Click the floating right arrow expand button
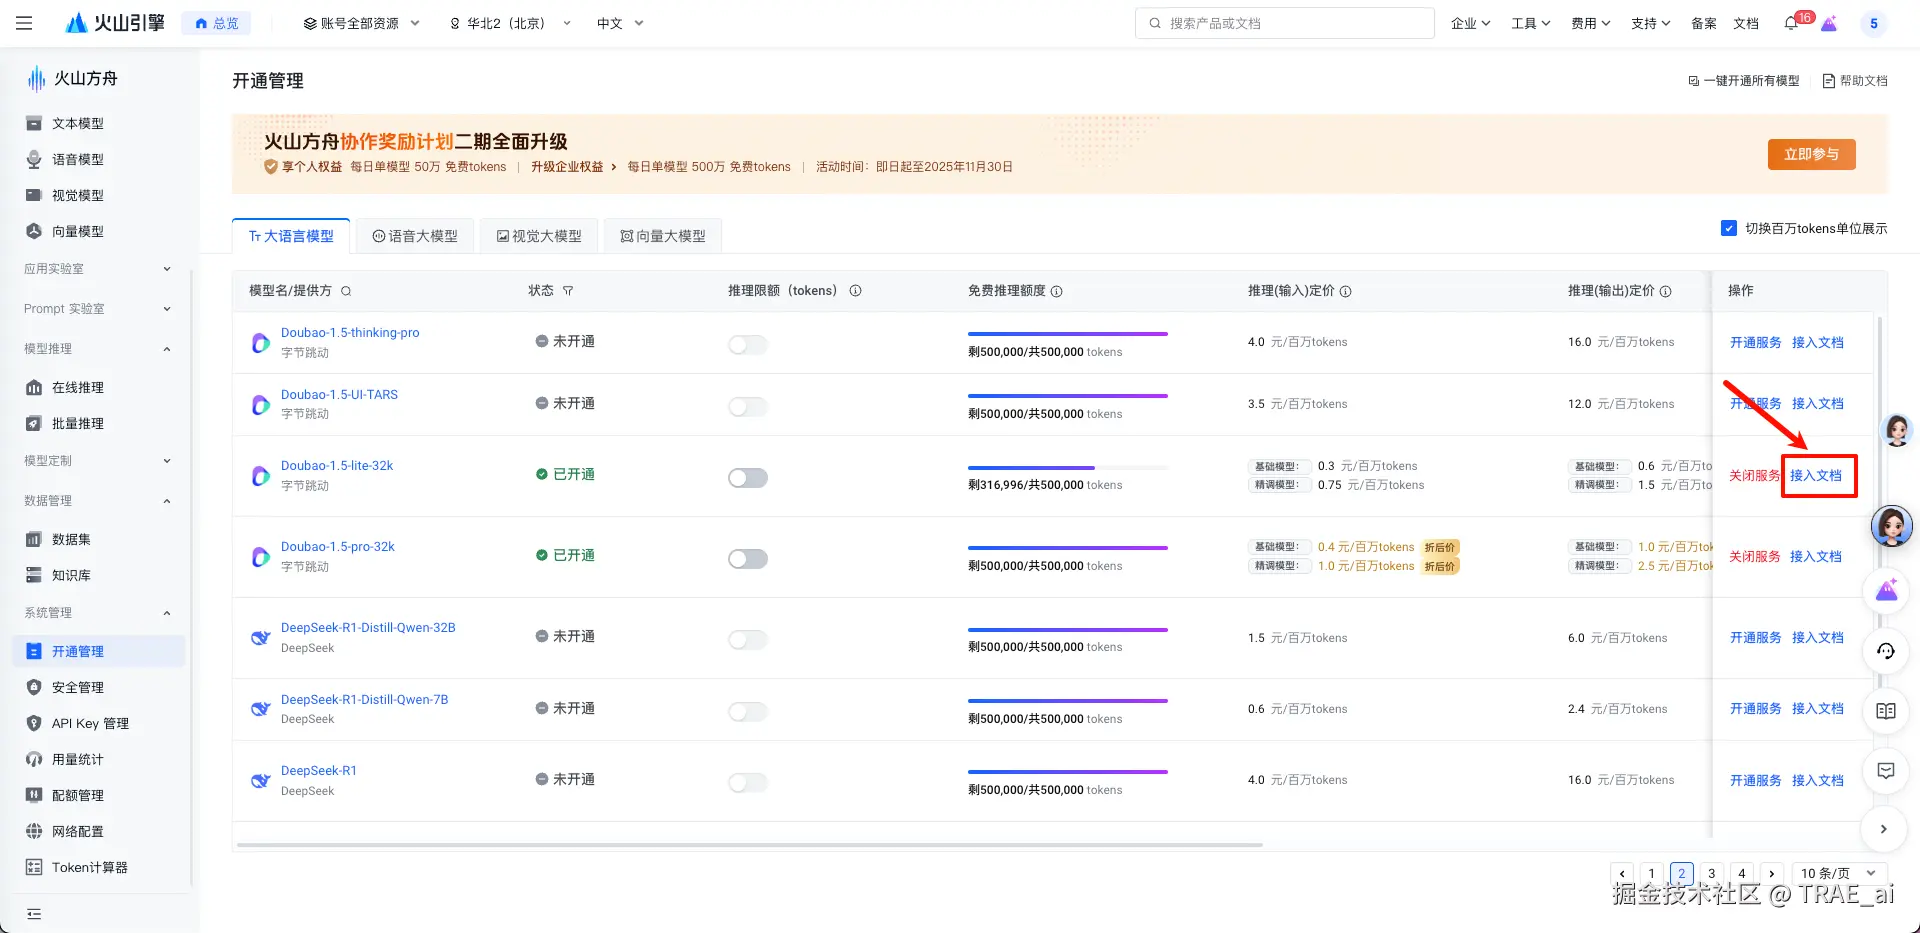Screen dimensions: 1920x933 1884,829
